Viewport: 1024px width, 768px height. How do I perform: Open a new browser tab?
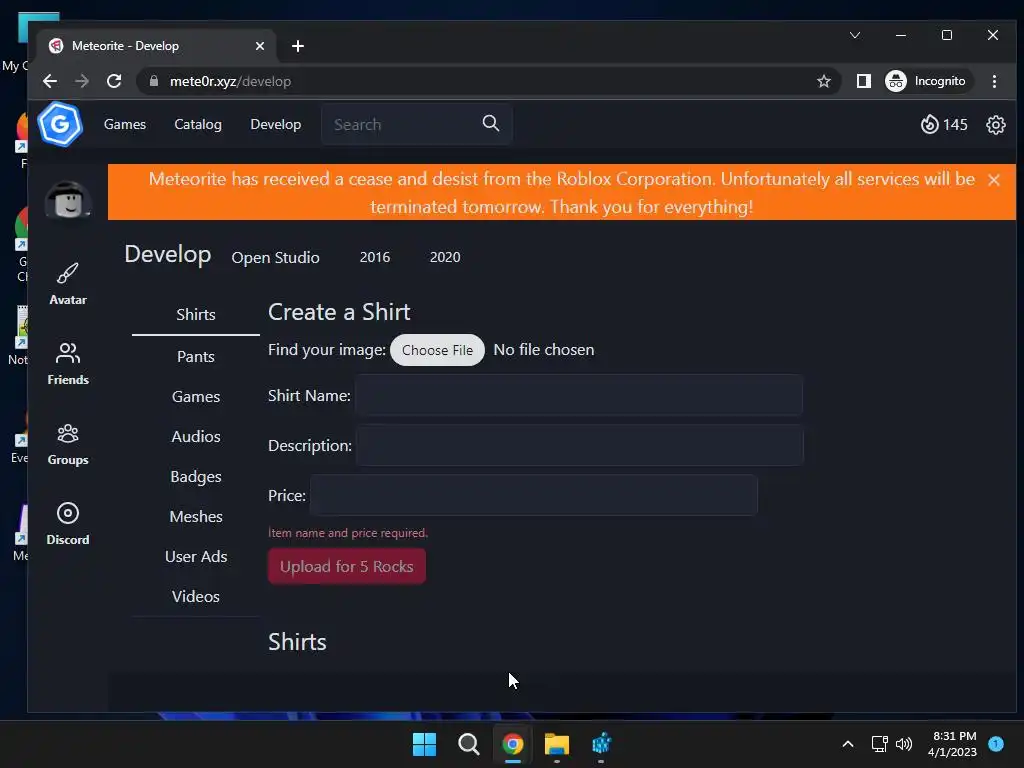298,46
